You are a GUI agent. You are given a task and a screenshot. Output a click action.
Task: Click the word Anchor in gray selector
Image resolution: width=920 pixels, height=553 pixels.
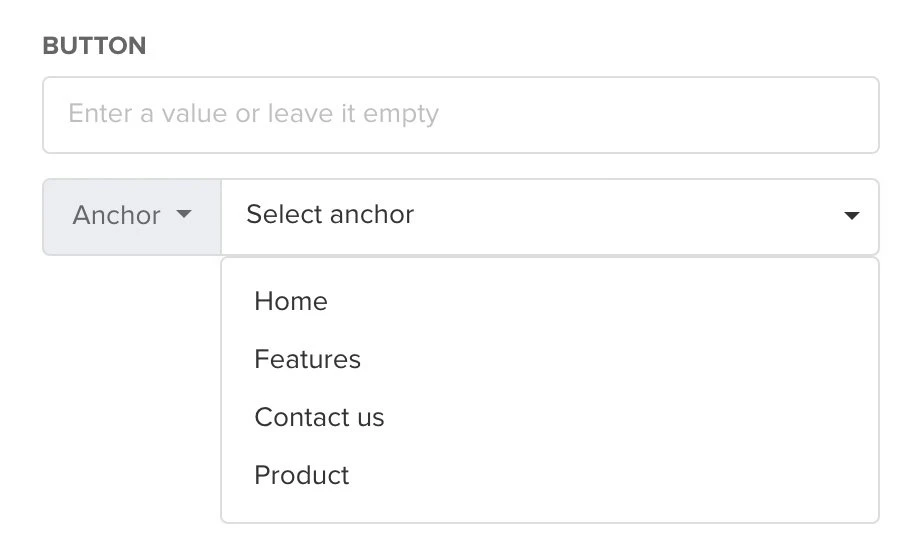click(116, 216)
